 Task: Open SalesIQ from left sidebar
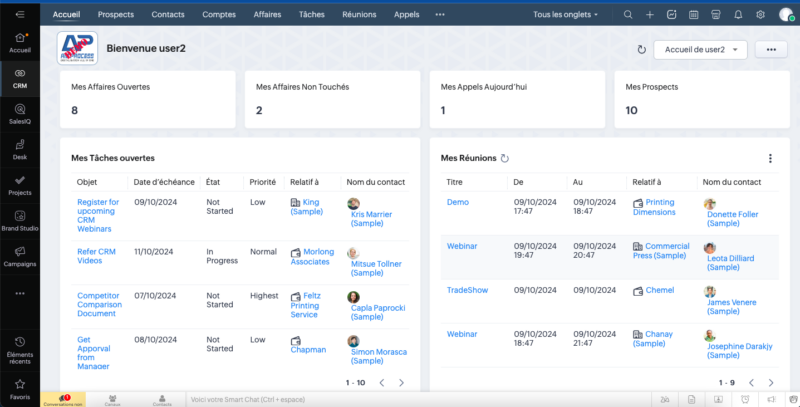coord(20,113)
